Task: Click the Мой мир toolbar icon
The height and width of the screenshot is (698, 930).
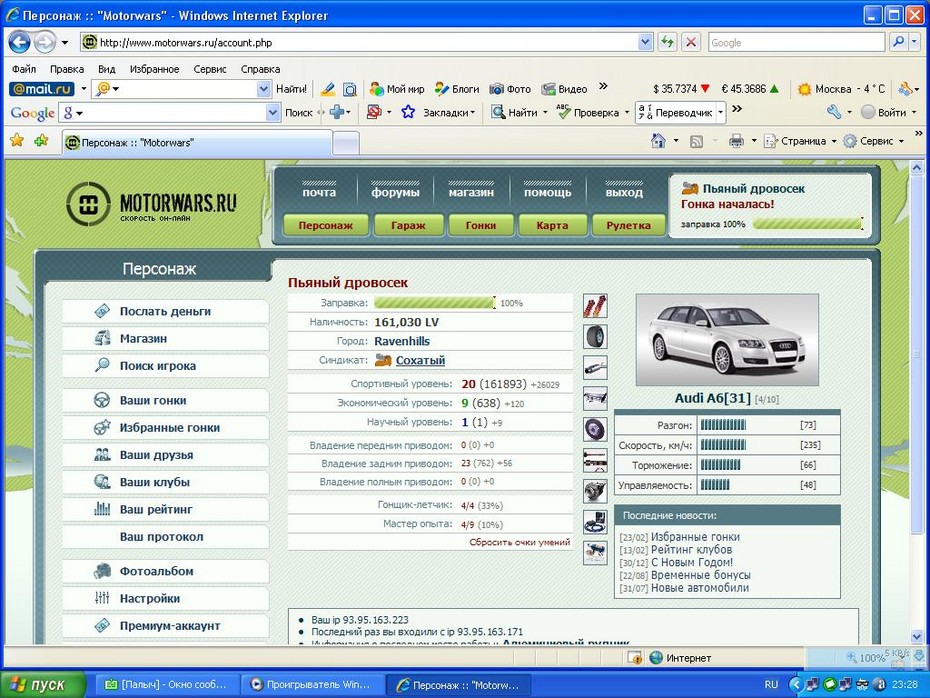Action: 376,89
